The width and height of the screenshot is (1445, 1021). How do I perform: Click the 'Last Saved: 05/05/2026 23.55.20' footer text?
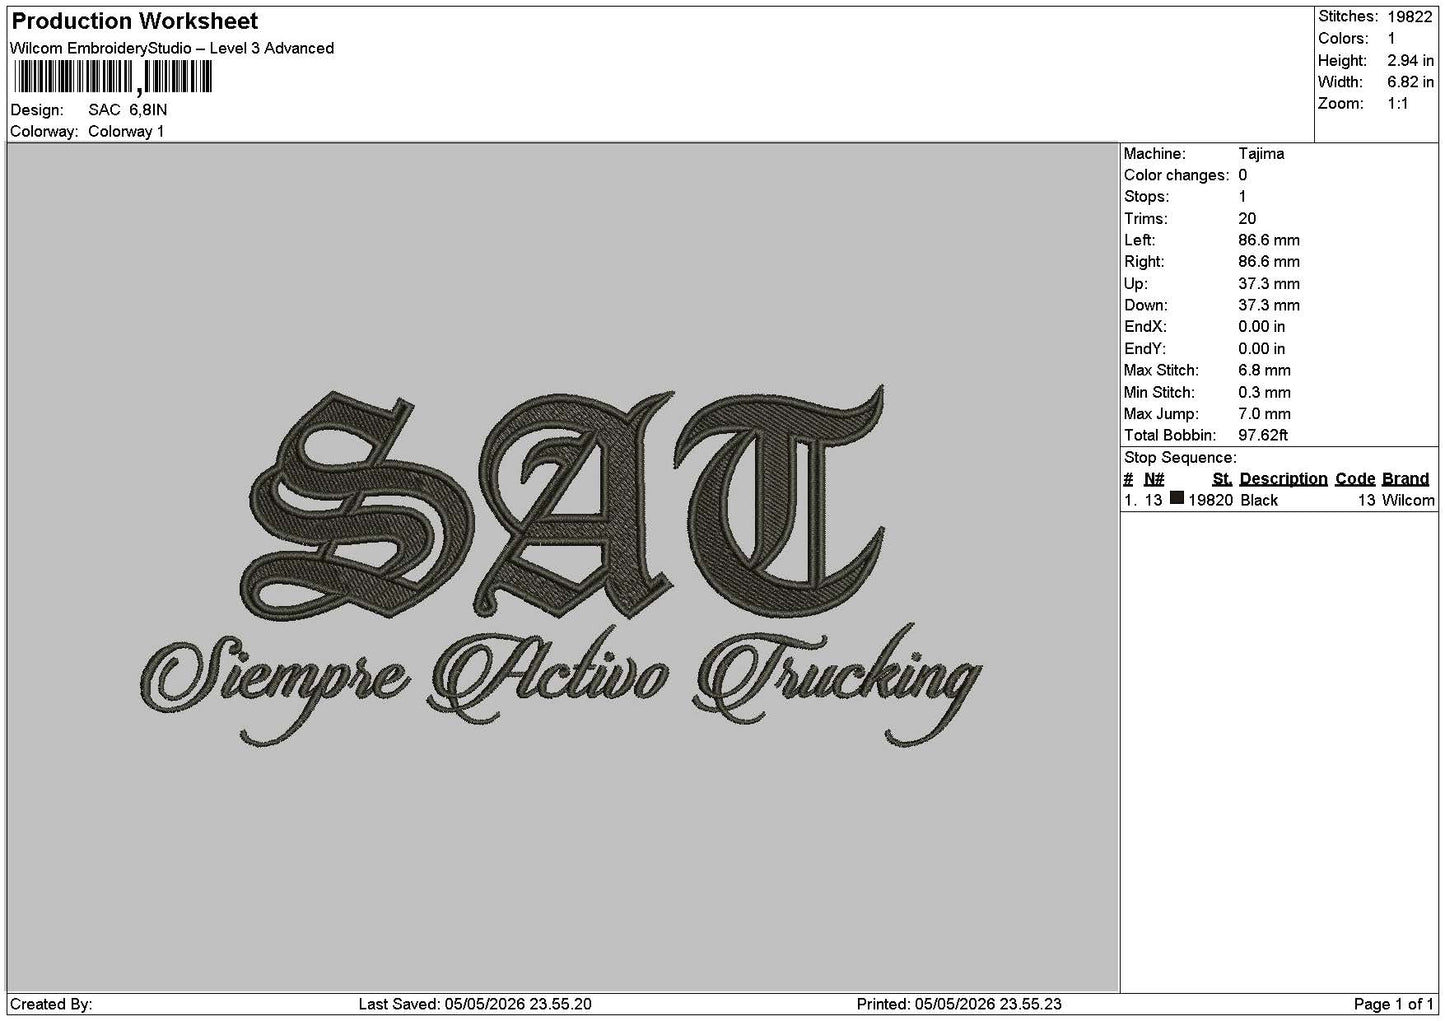475,1005
